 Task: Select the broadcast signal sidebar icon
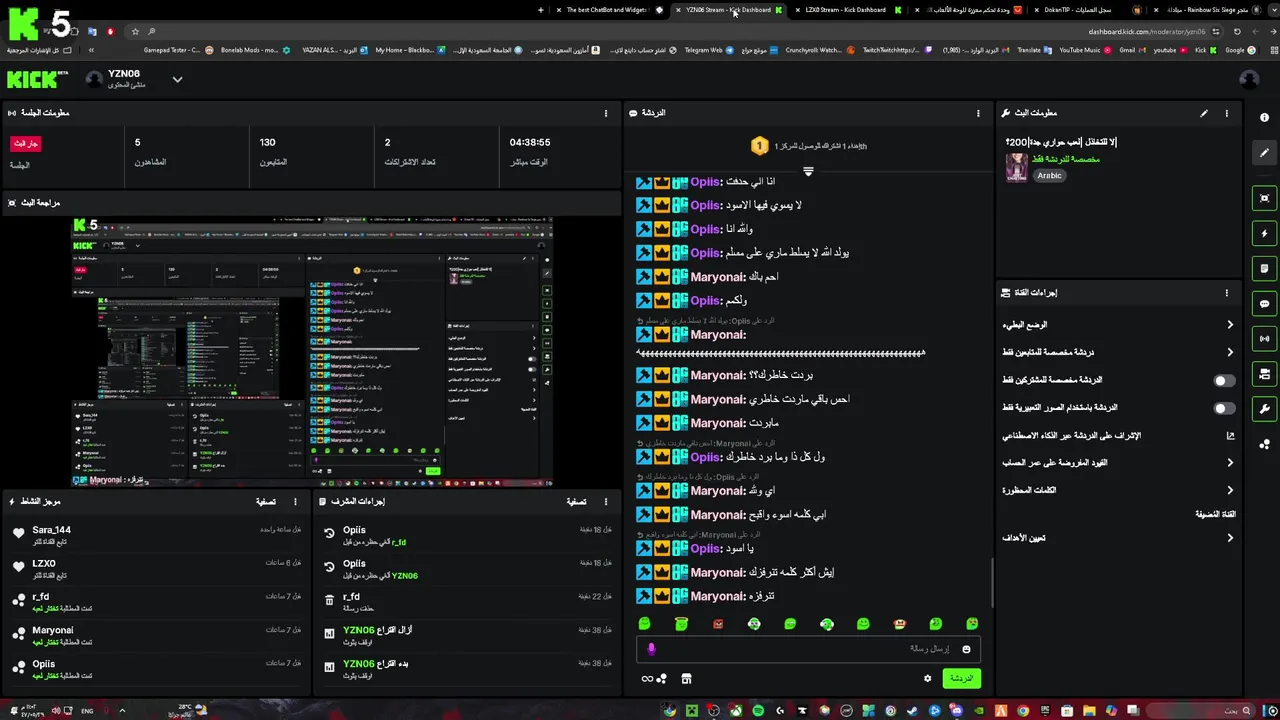(1265, 339)
